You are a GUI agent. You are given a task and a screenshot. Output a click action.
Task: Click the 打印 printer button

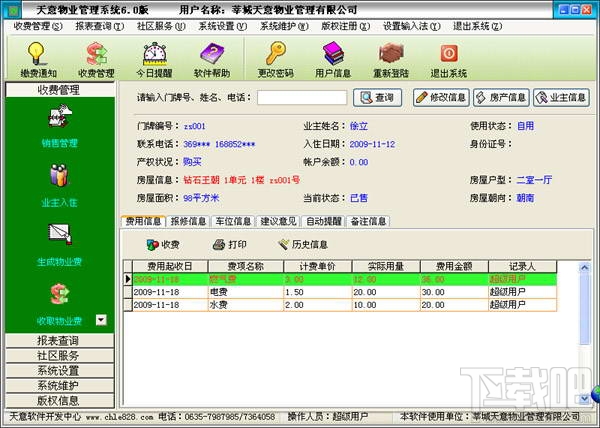click(230, 244)
